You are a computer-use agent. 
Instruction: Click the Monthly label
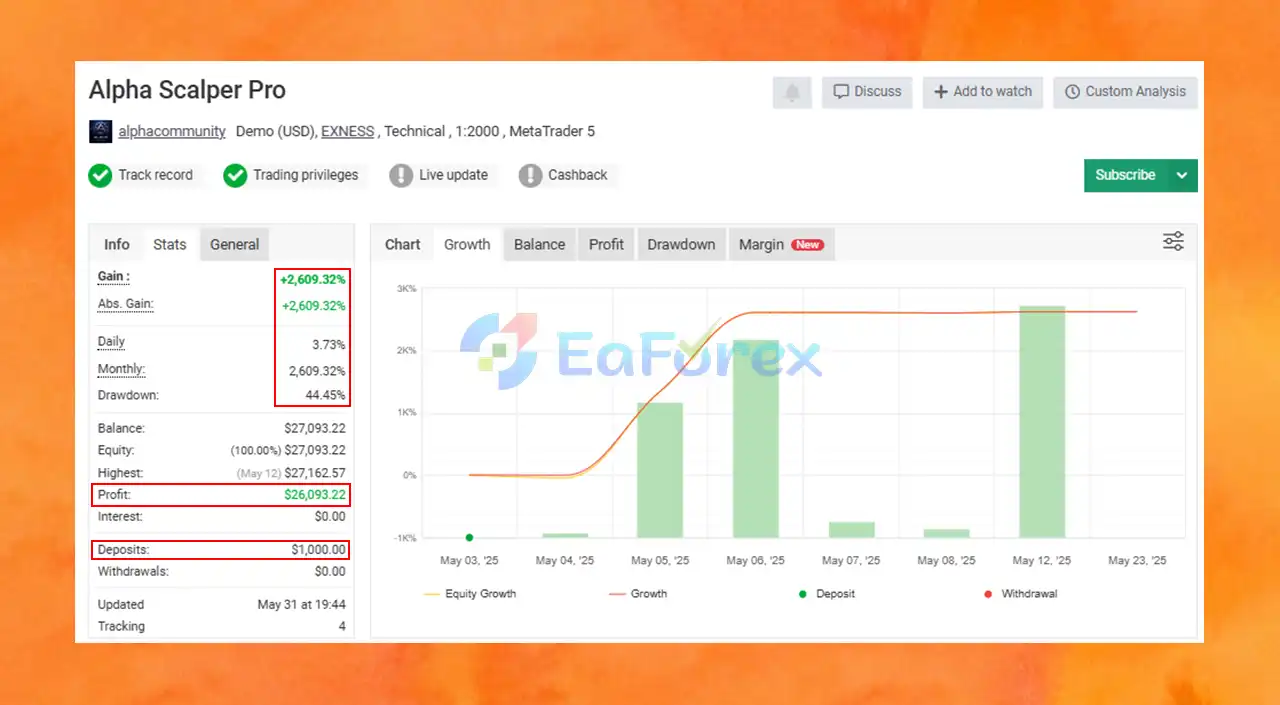click(121, 370)
